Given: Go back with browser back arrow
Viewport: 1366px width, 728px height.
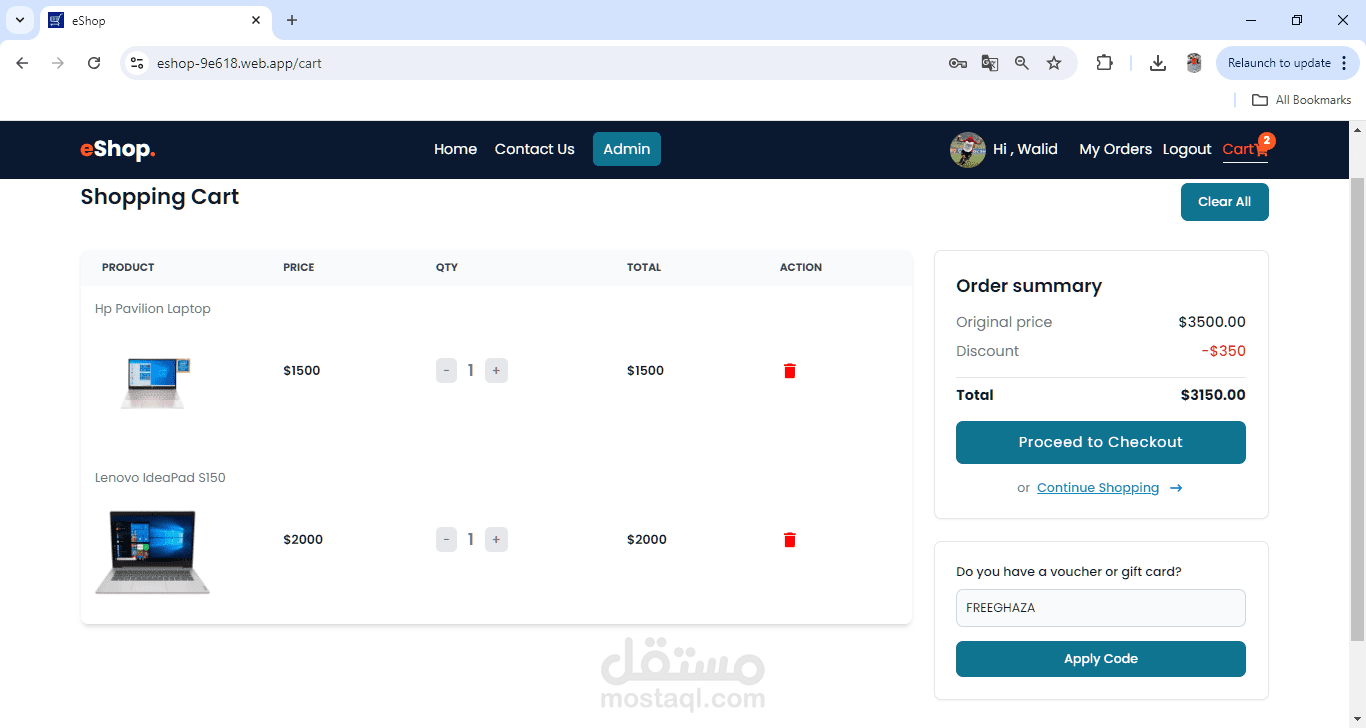Looking at the screenshot, I should point(22,63).
